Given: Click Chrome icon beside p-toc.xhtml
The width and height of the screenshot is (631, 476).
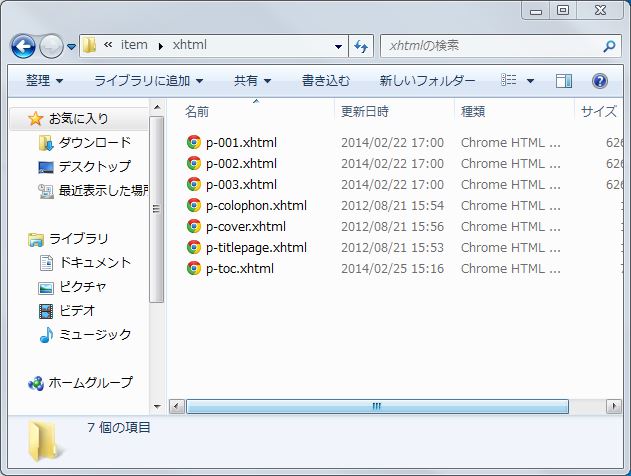Looking at the screenshot, I should 194,268.
